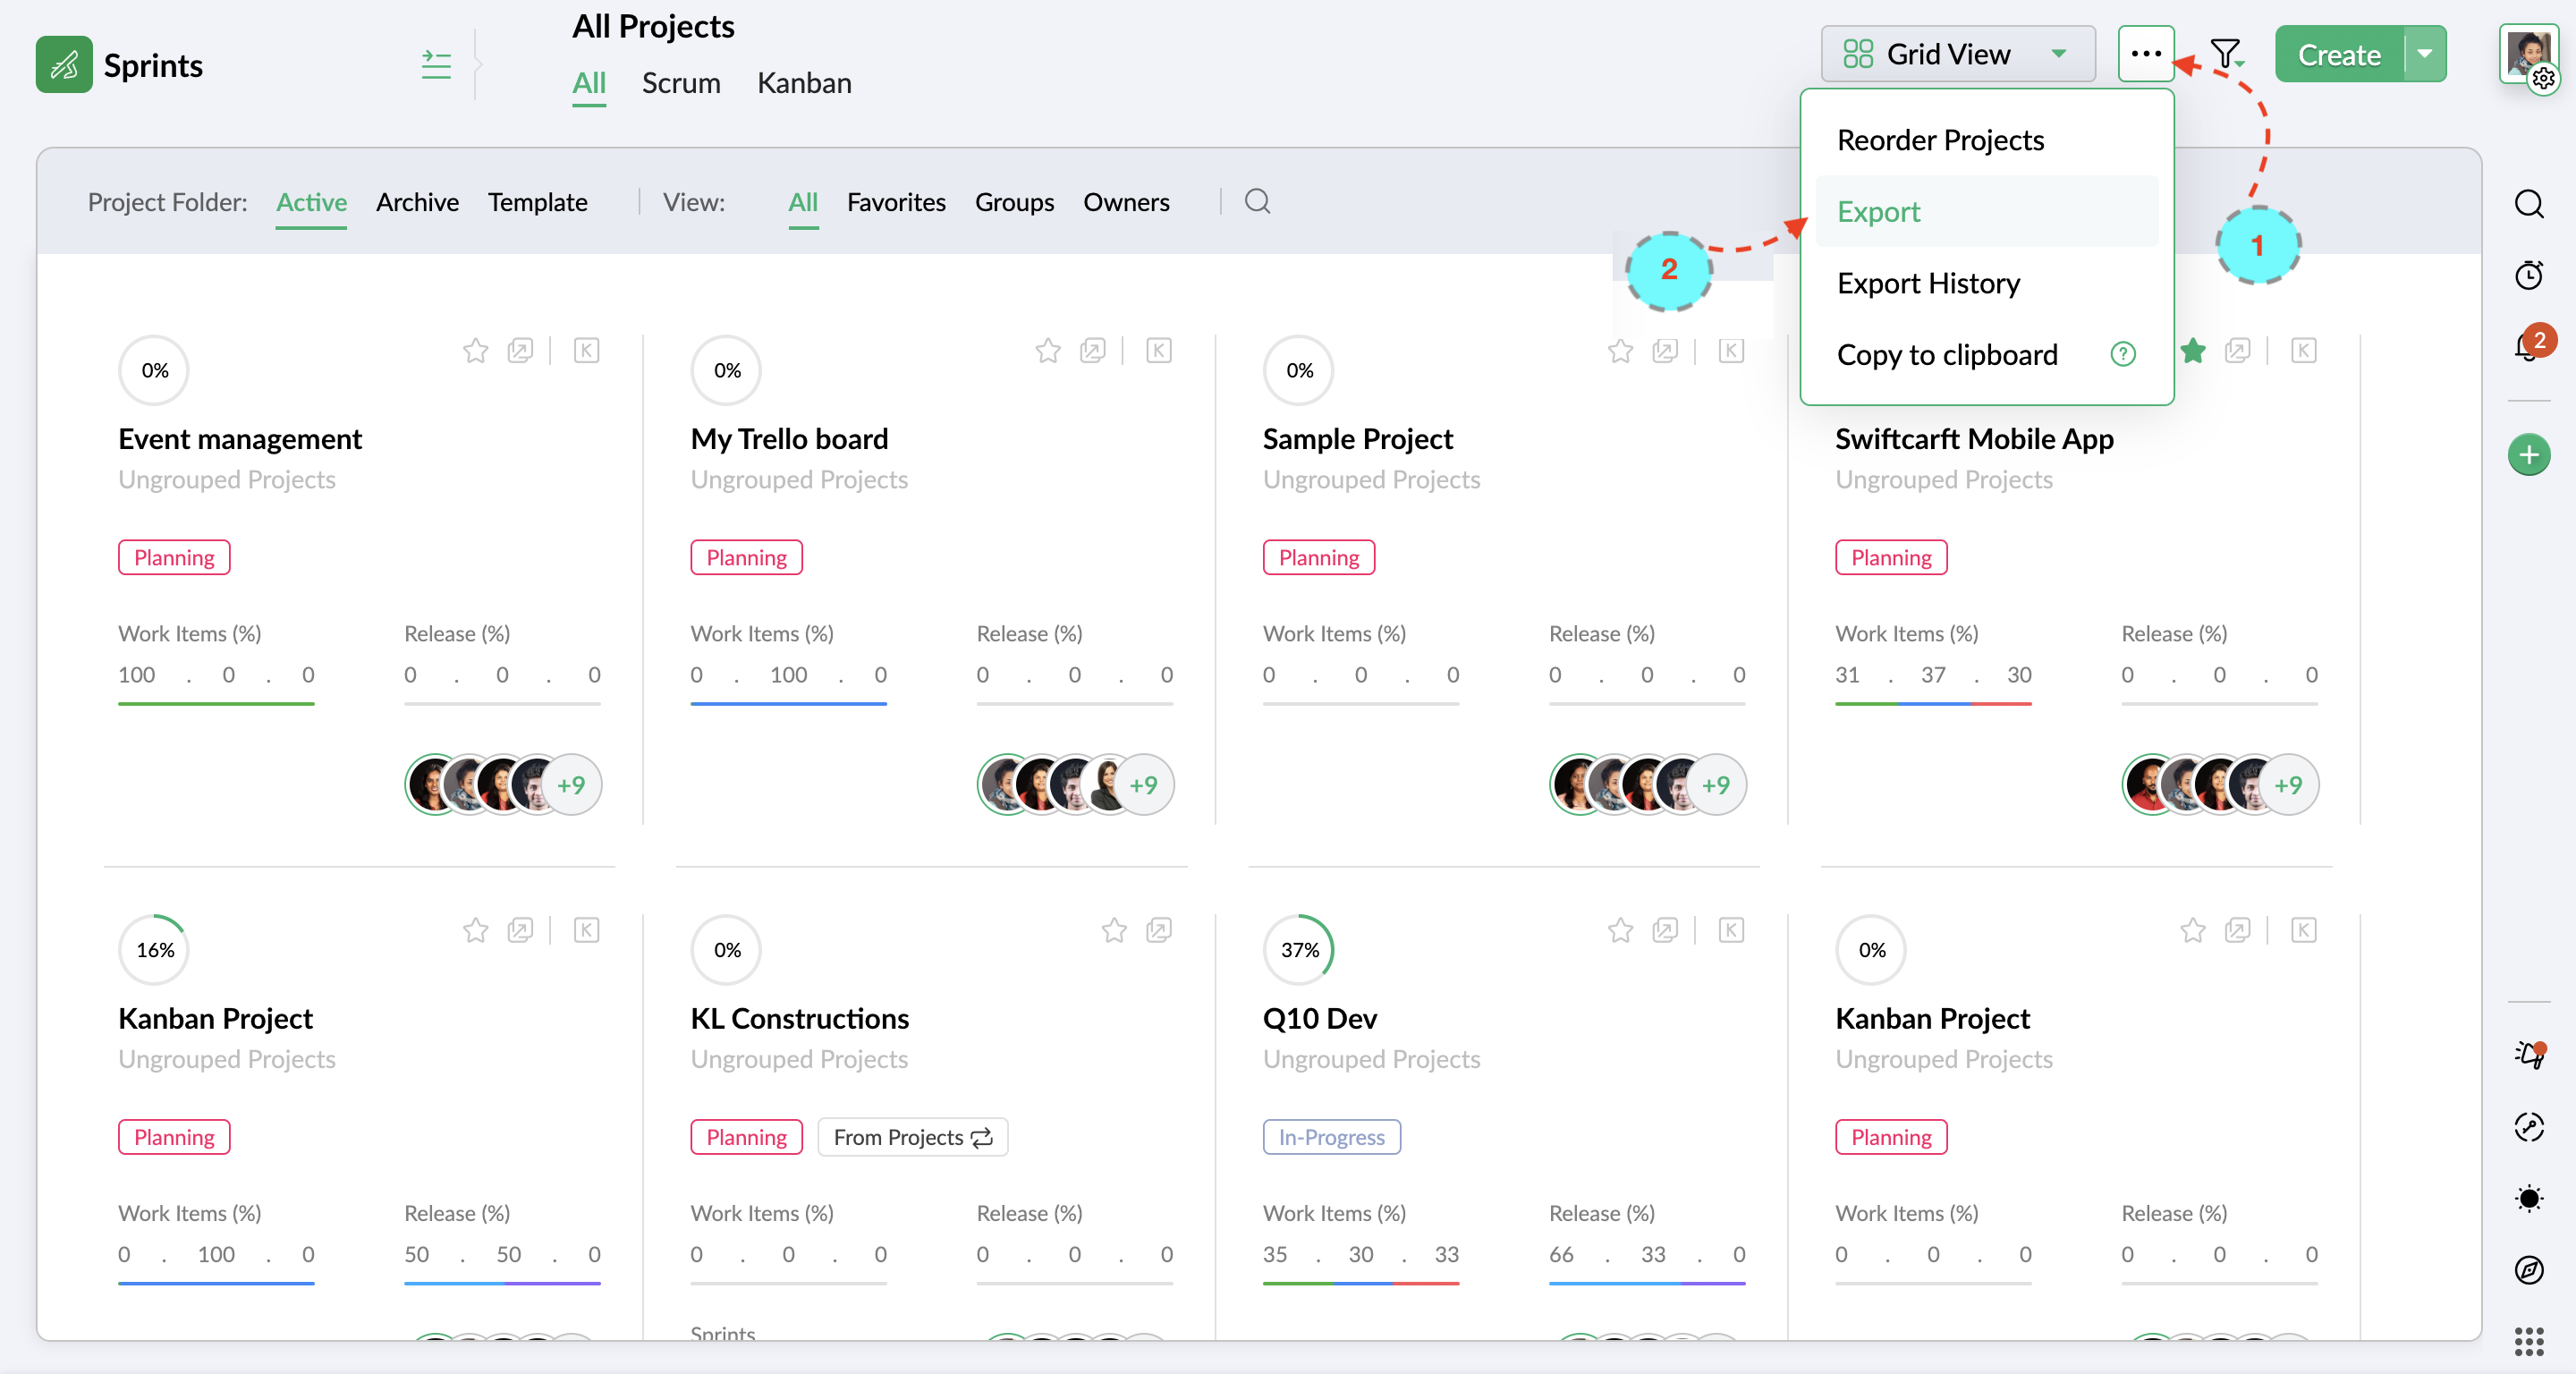Open the Create button dropdown arrow
2576x1374 pixels.
(x=2425, y=54)
